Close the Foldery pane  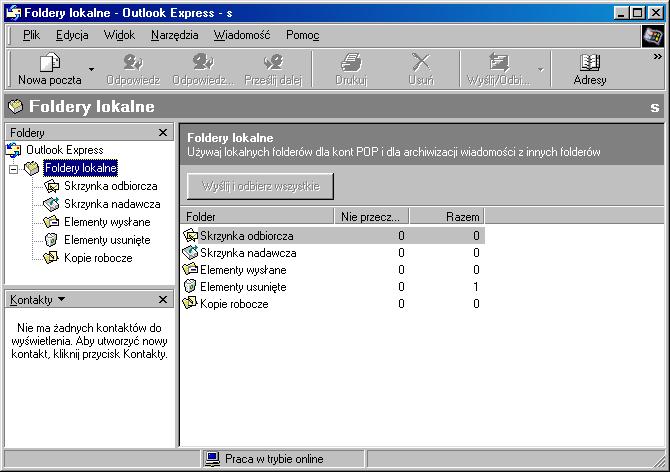163,133
